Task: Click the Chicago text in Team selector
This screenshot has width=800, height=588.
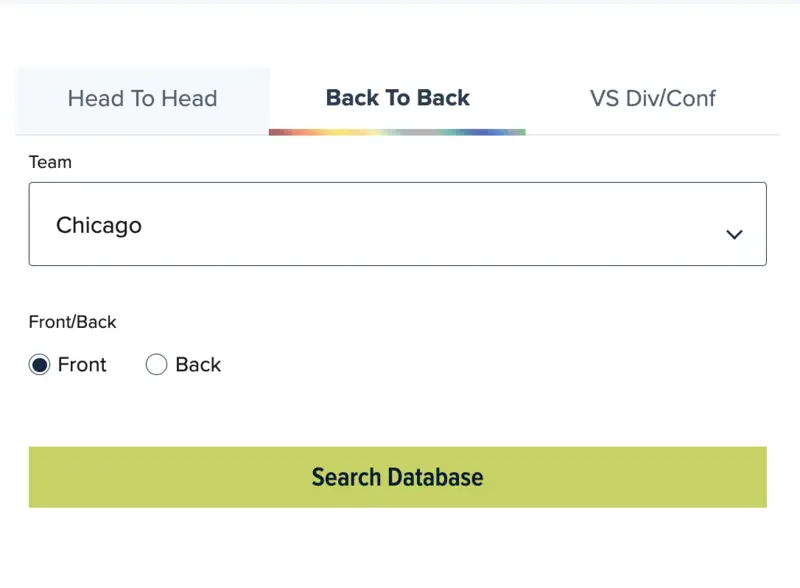Action: pyautogui.click(x=99, y=226)
